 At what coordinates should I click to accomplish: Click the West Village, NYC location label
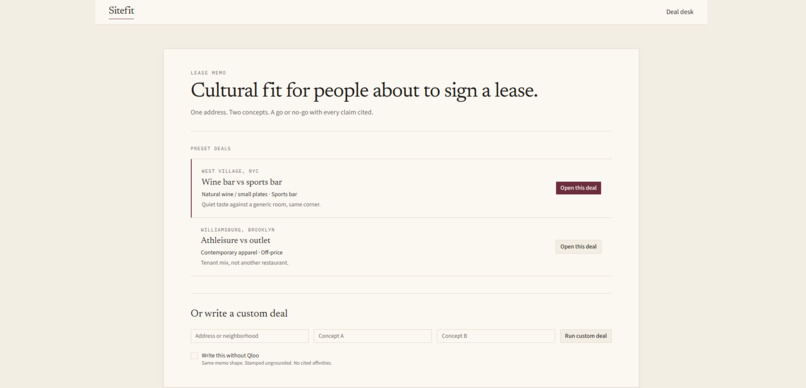[x=230, y=171]
